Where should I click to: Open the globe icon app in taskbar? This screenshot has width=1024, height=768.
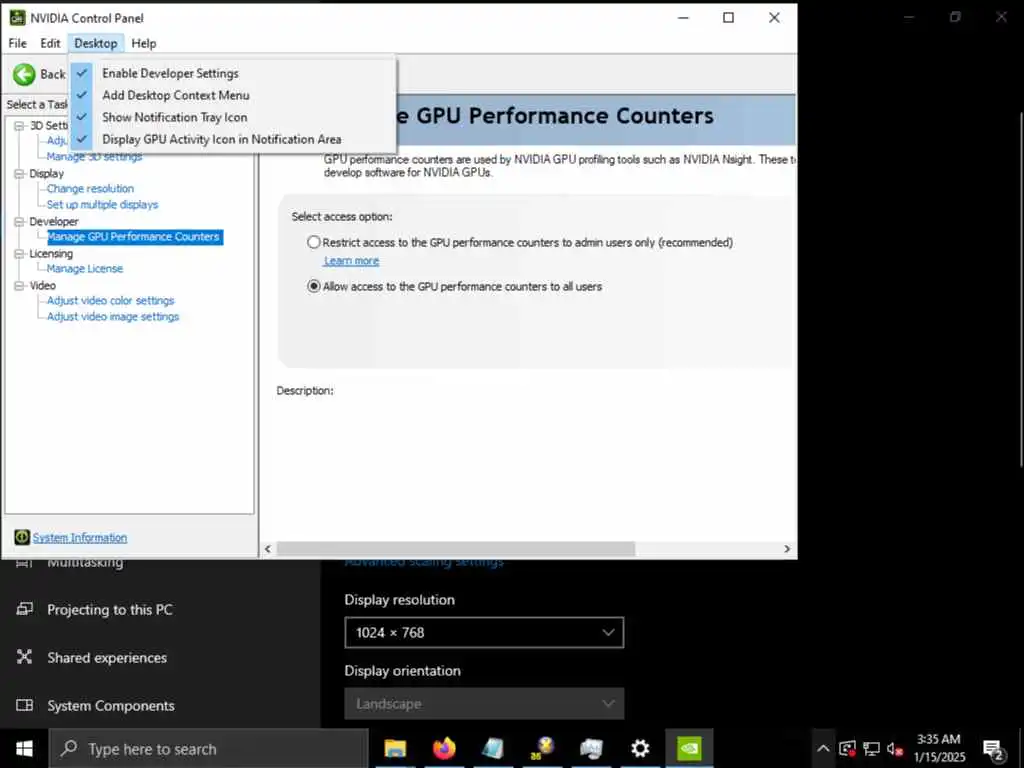point(542,748)
